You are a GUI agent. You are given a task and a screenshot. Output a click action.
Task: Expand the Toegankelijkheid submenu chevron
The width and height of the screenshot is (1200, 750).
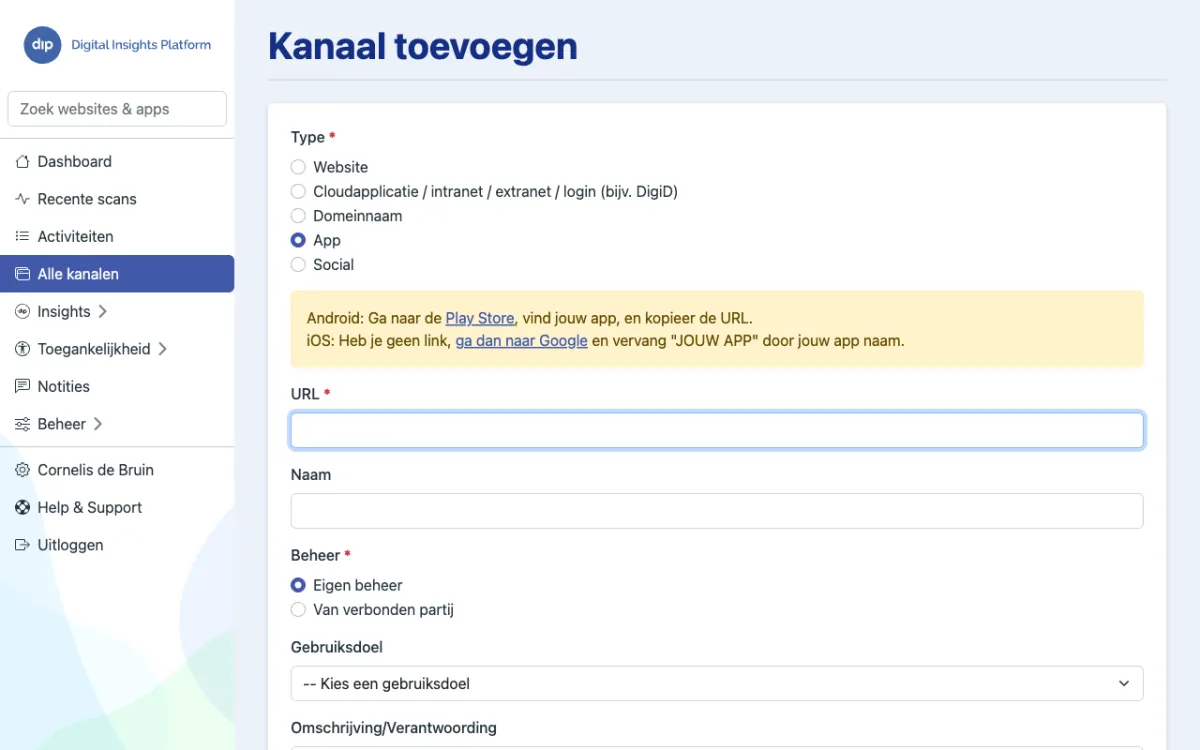162,349
